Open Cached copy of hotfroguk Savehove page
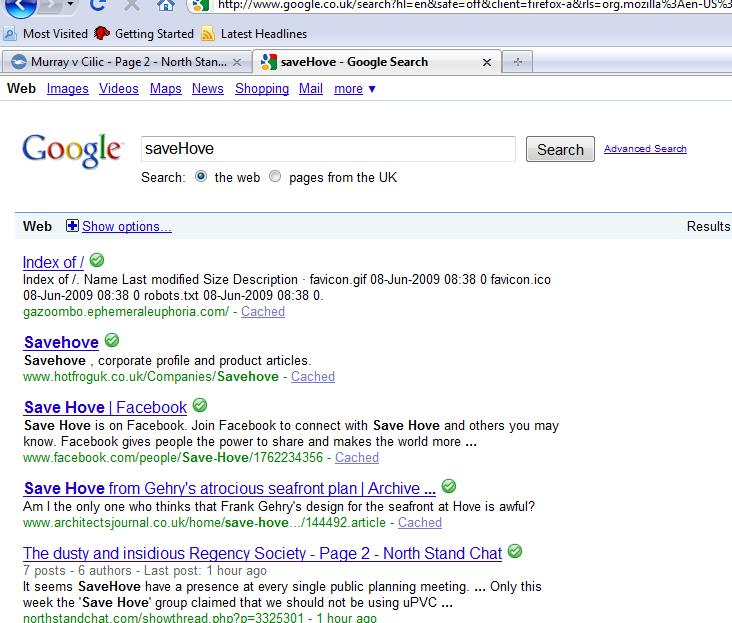 pyautogui.click(x=313, y=376)
